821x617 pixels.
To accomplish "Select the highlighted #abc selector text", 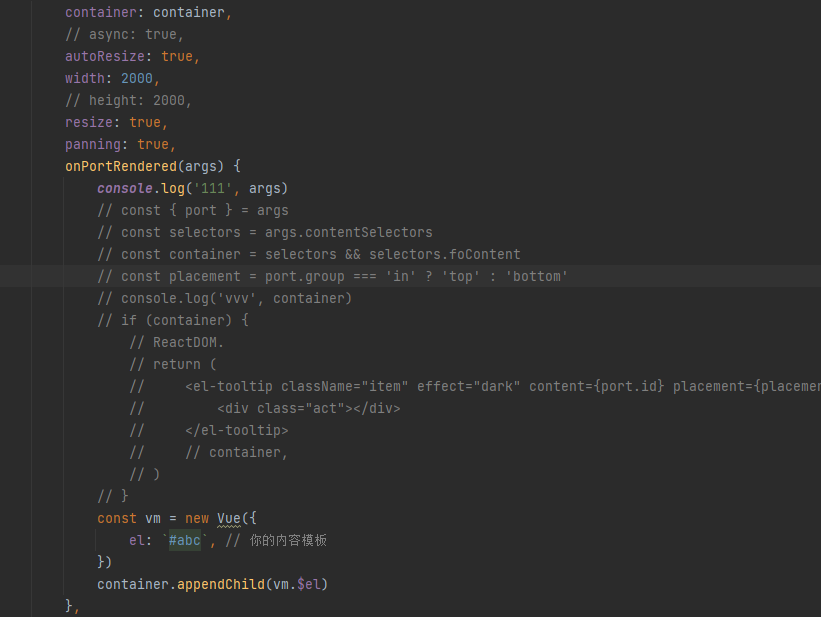I will (184, 540).
